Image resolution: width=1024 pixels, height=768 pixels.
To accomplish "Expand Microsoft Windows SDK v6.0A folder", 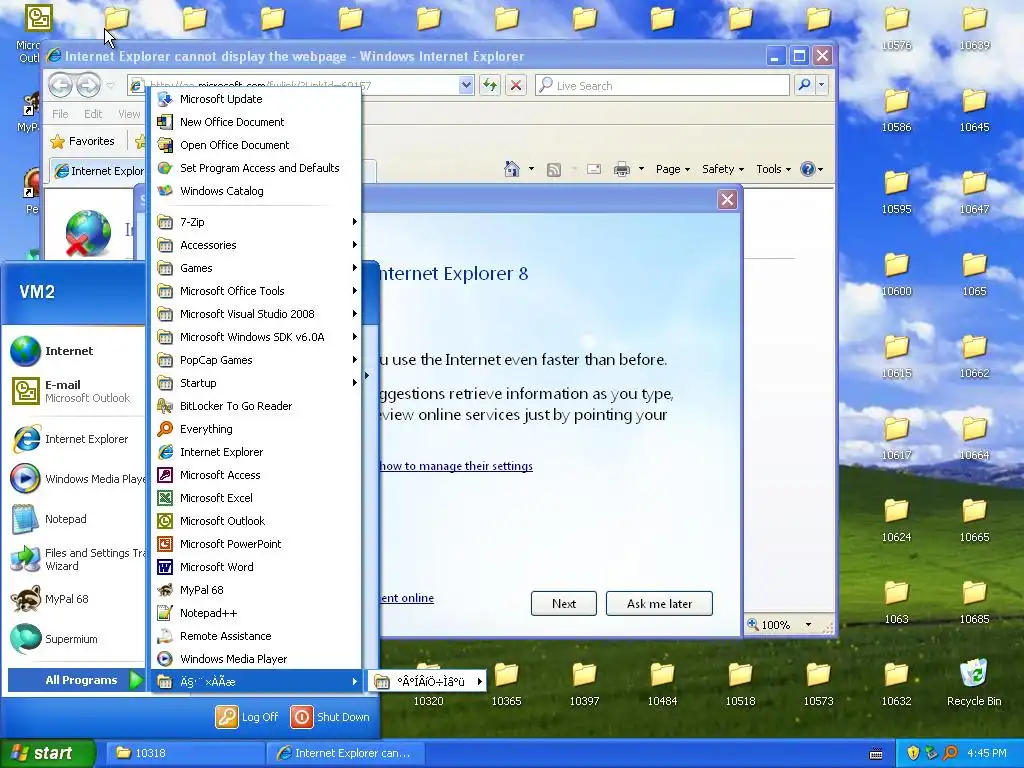I will pos(256,337).
